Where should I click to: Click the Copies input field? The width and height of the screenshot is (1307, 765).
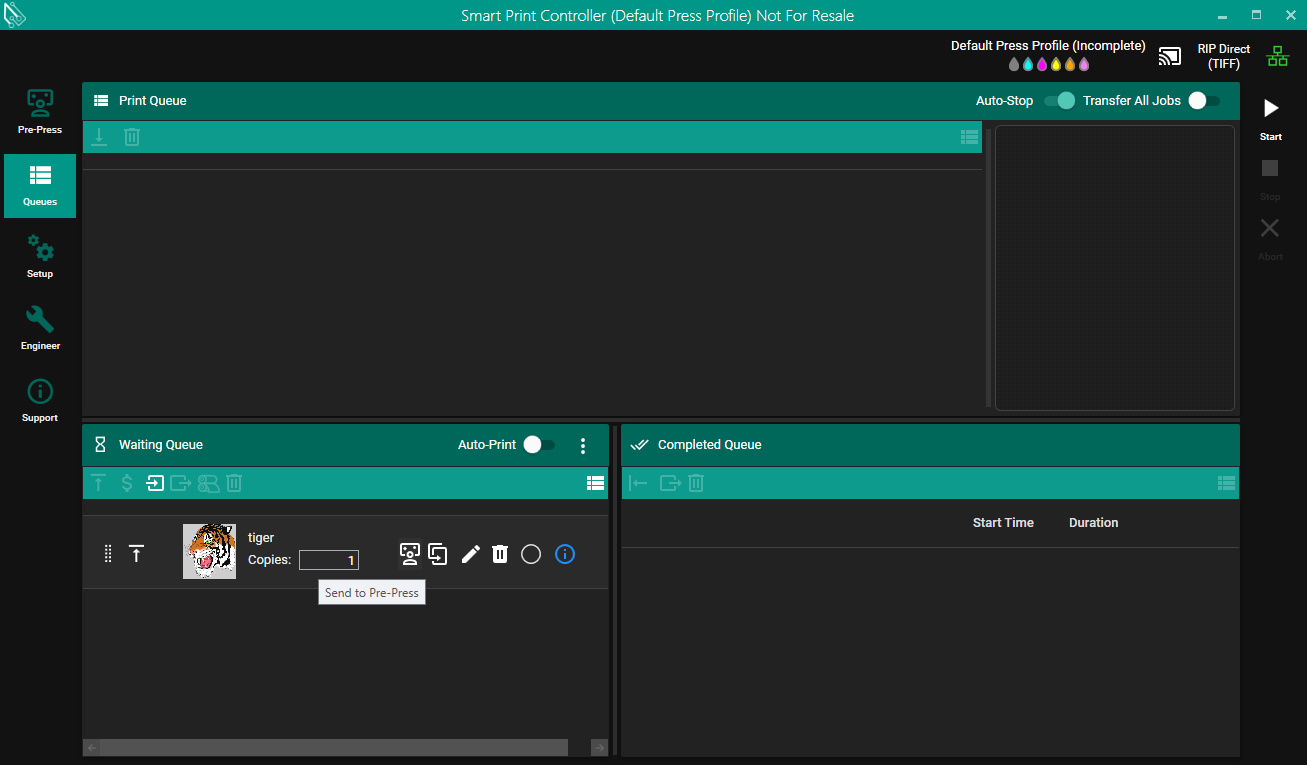click(x=329, y=560)
